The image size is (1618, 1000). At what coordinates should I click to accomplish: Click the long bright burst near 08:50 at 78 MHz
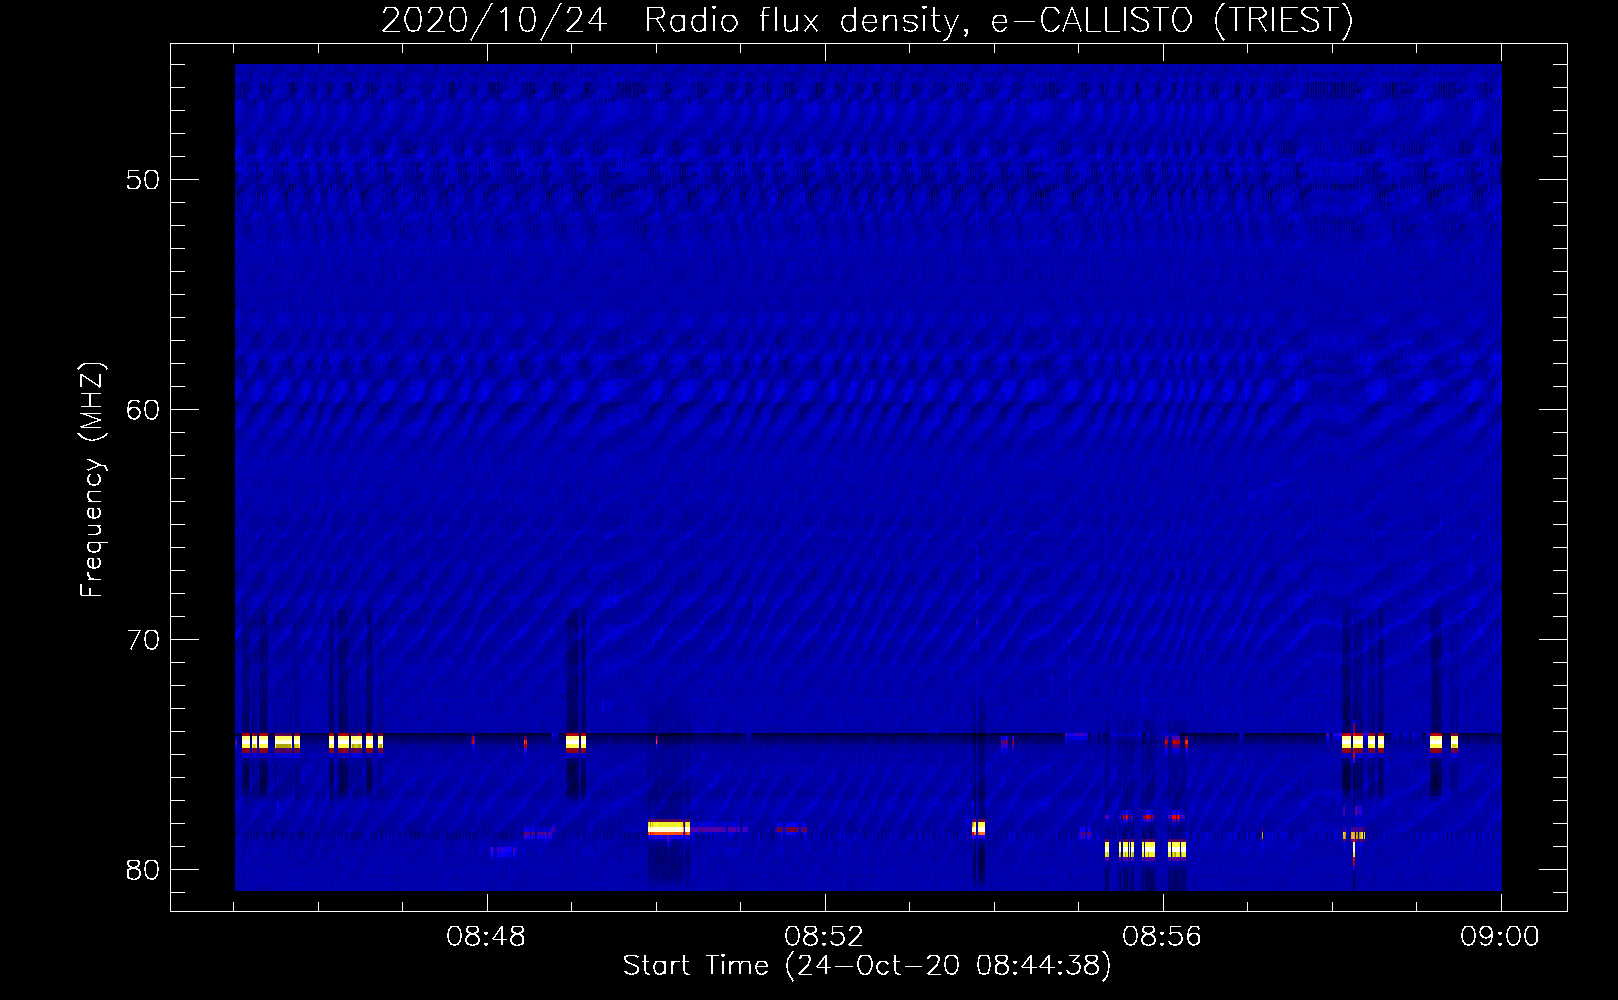(669, 828)
